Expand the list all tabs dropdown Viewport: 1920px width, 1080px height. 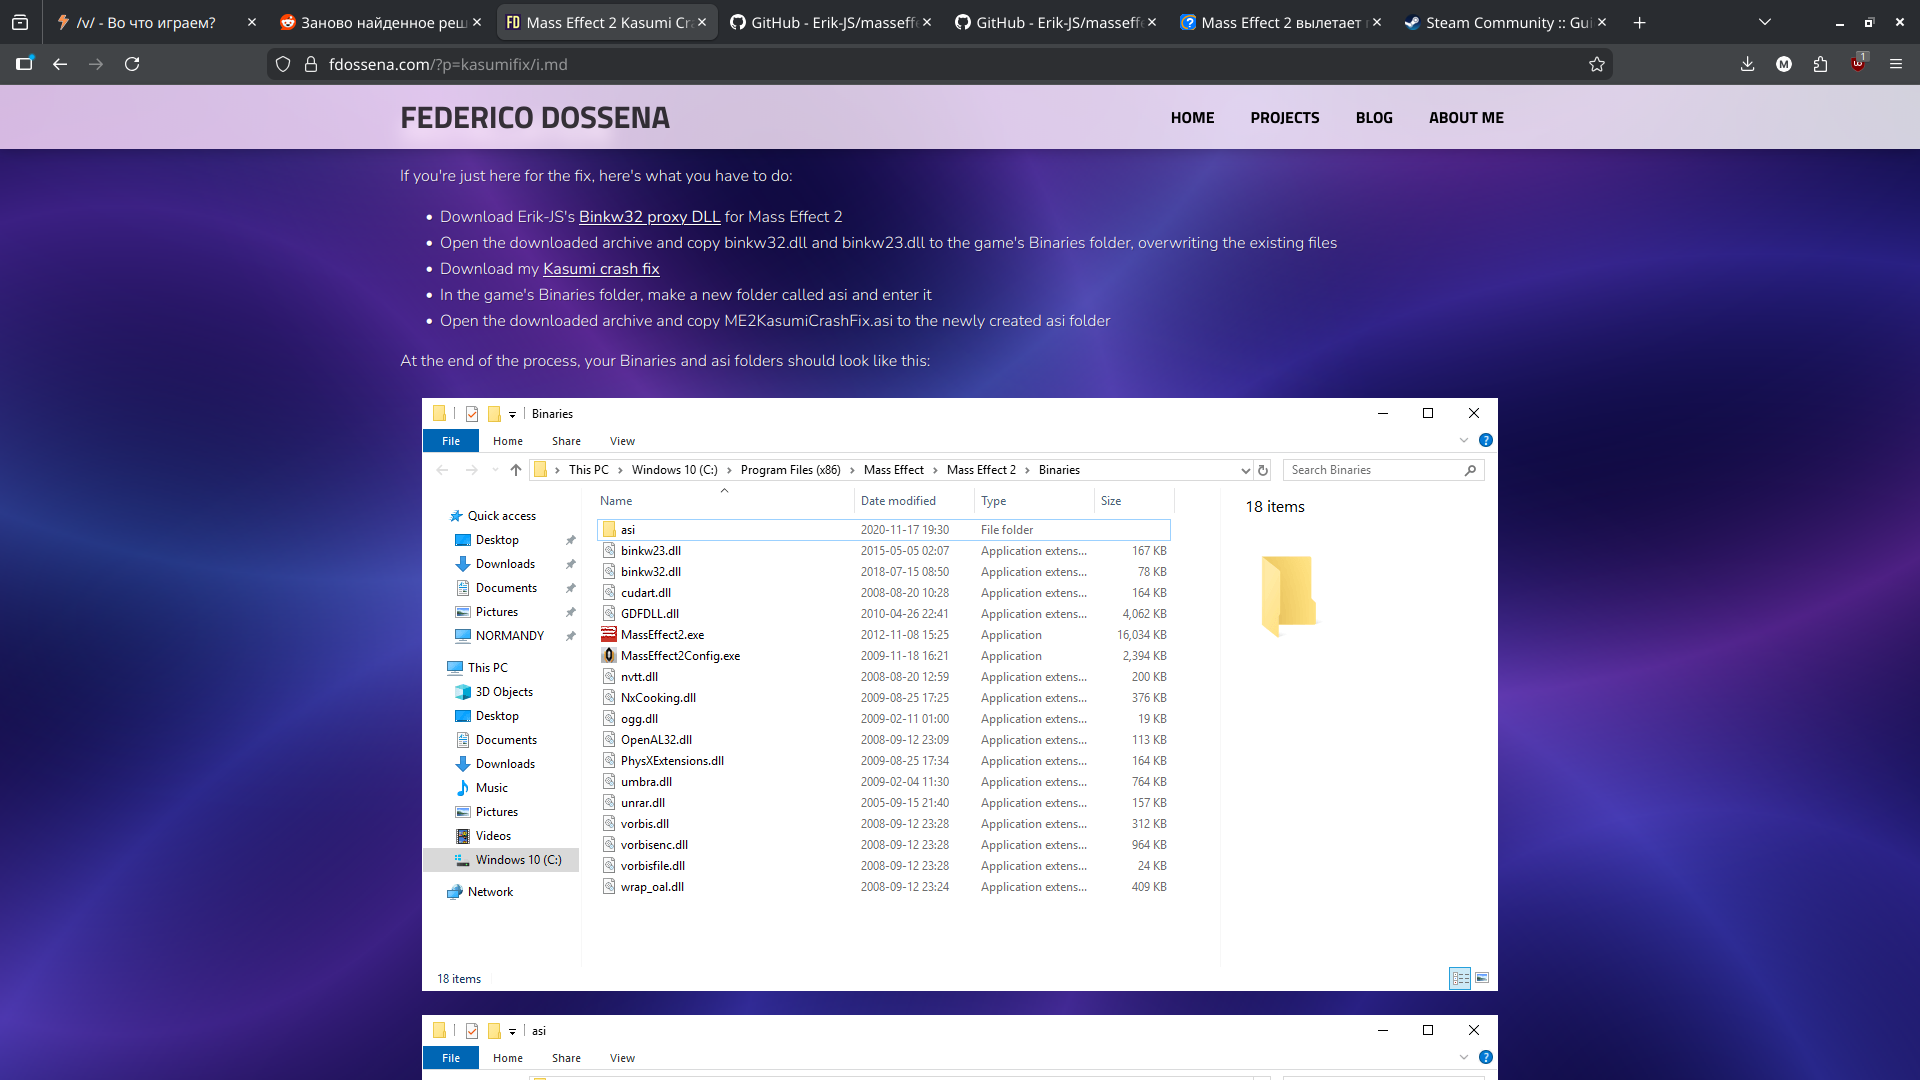(1765, 22)
